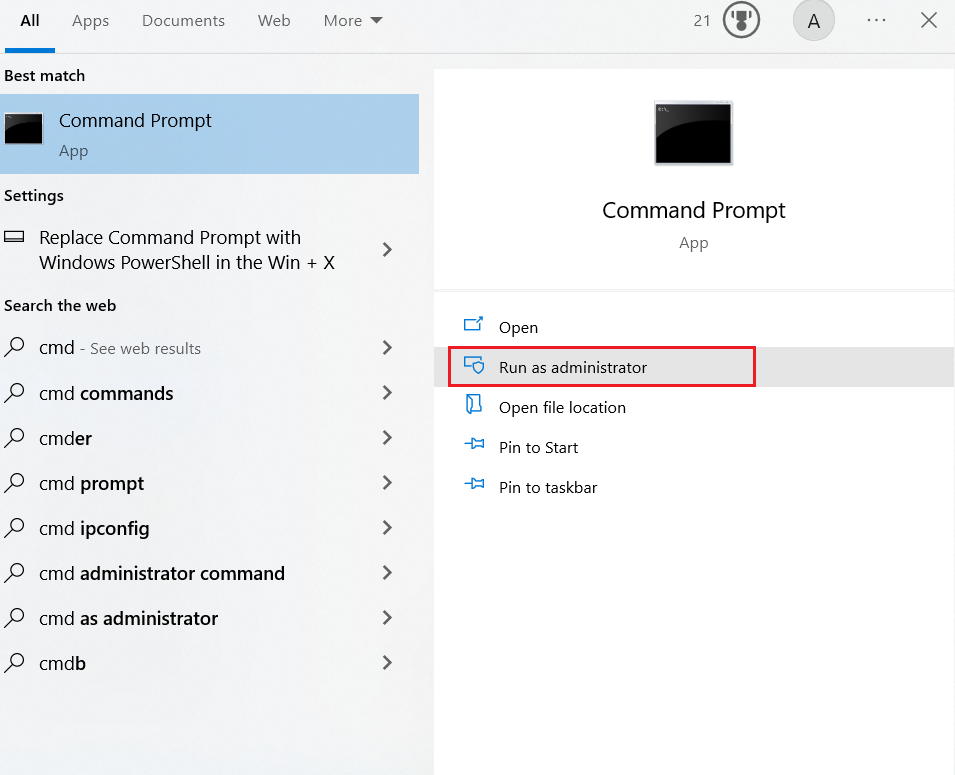
Task: Switch to the Apps tab
Action: tap(89, 20)
